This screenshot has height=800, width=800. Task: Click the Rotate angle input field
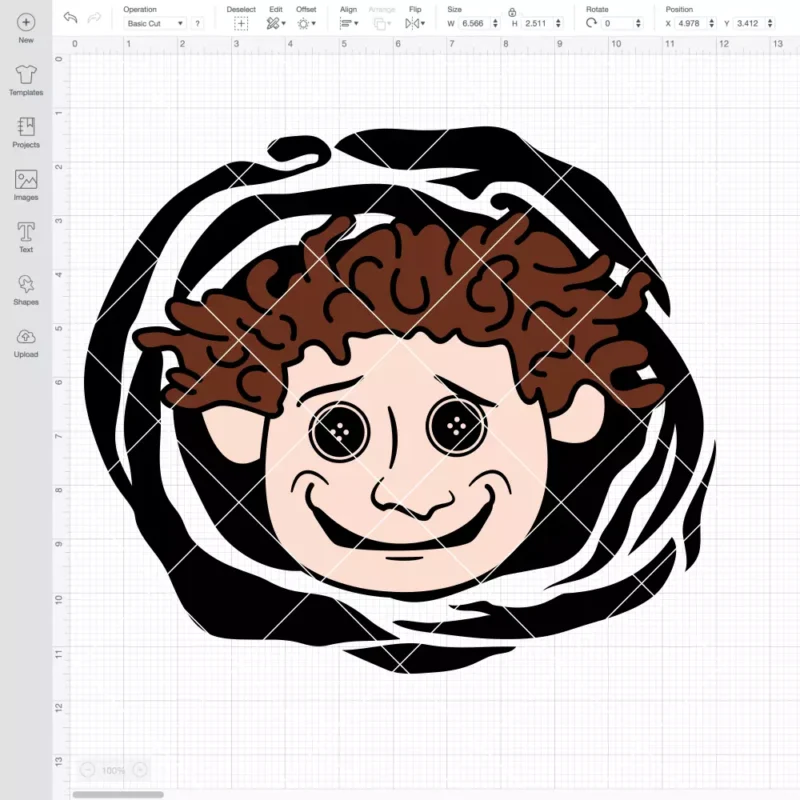(x=617, y=23)
